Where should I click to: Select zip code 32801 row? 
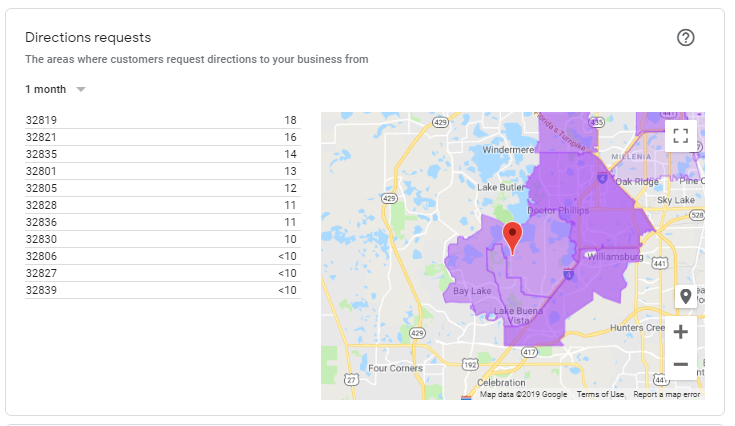coord(161,171)
